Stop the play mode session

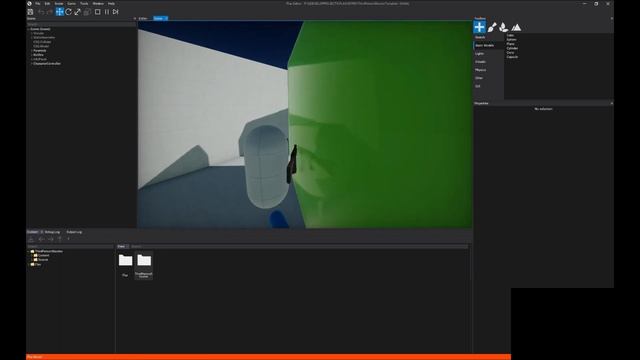98,12
